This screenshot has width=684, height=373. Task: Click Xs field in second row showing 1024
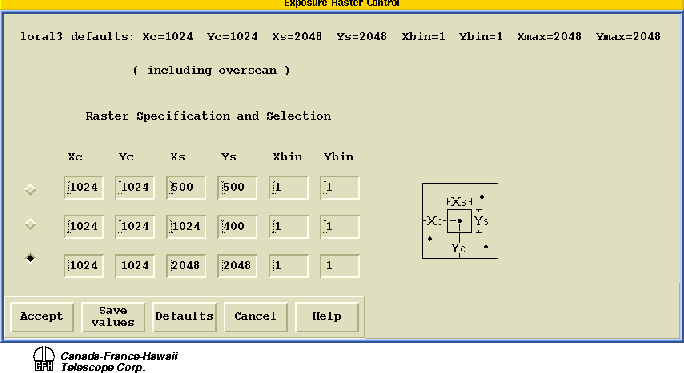click(x=186, y=226)
